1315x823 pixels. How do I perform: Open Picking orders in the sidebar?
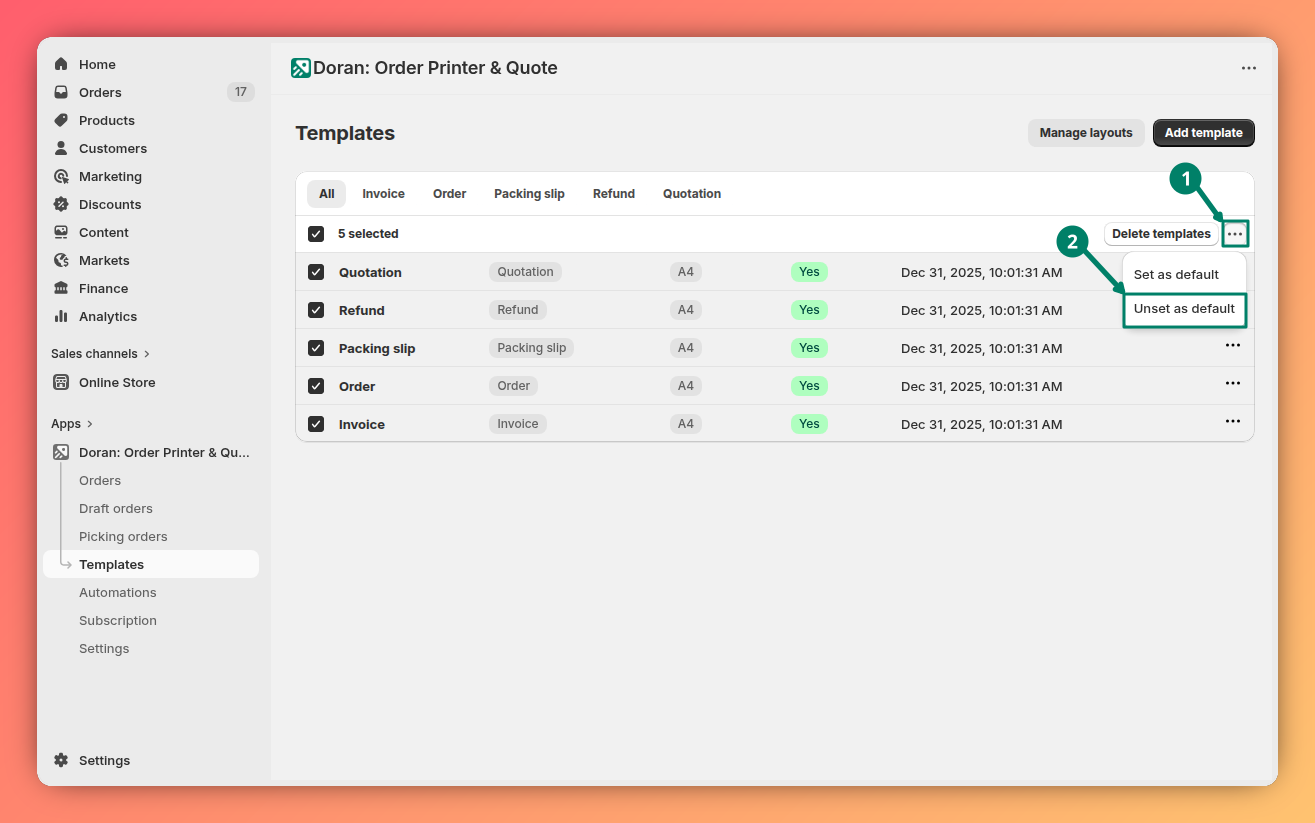coord(123,537)
